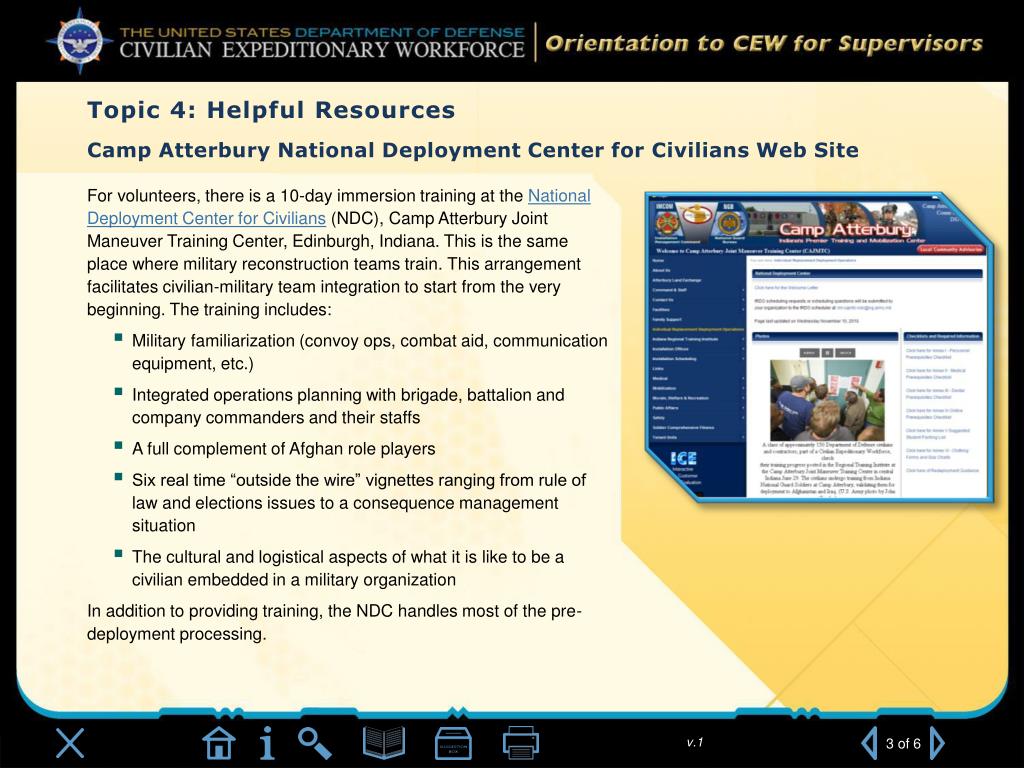Go to next page arrow
Image resolution: width=1024 pixels, height=768 pixels.
click(937, 743)
